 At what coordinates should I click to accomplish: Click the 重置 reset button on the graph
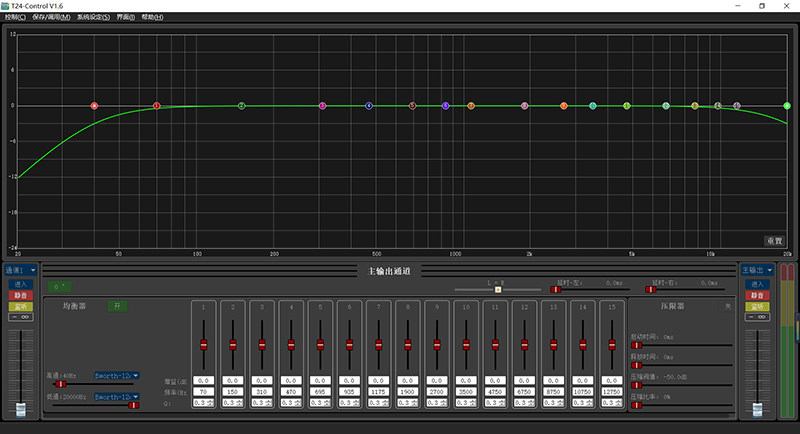[x=774, y=241]
